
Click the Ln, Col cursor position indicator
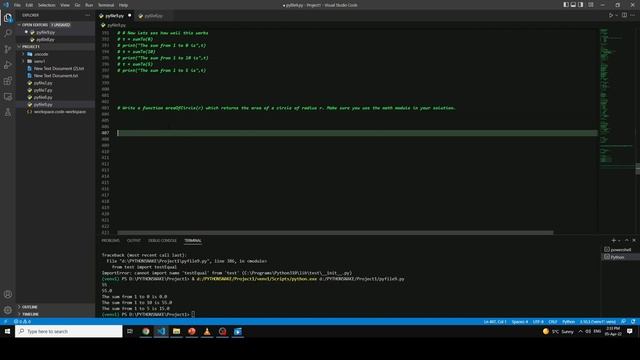click(x=495, y=322)
